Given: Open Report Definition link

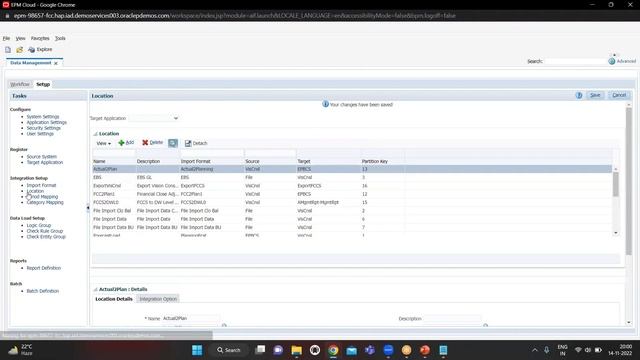Looking at the screenshot, I should tap(44, 268).
